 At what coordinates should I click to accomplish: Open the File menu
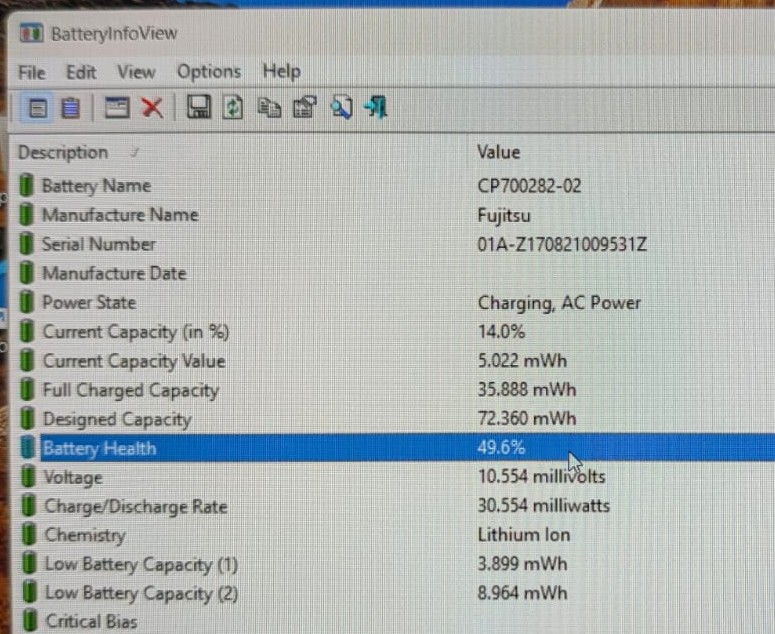point(32,73)
